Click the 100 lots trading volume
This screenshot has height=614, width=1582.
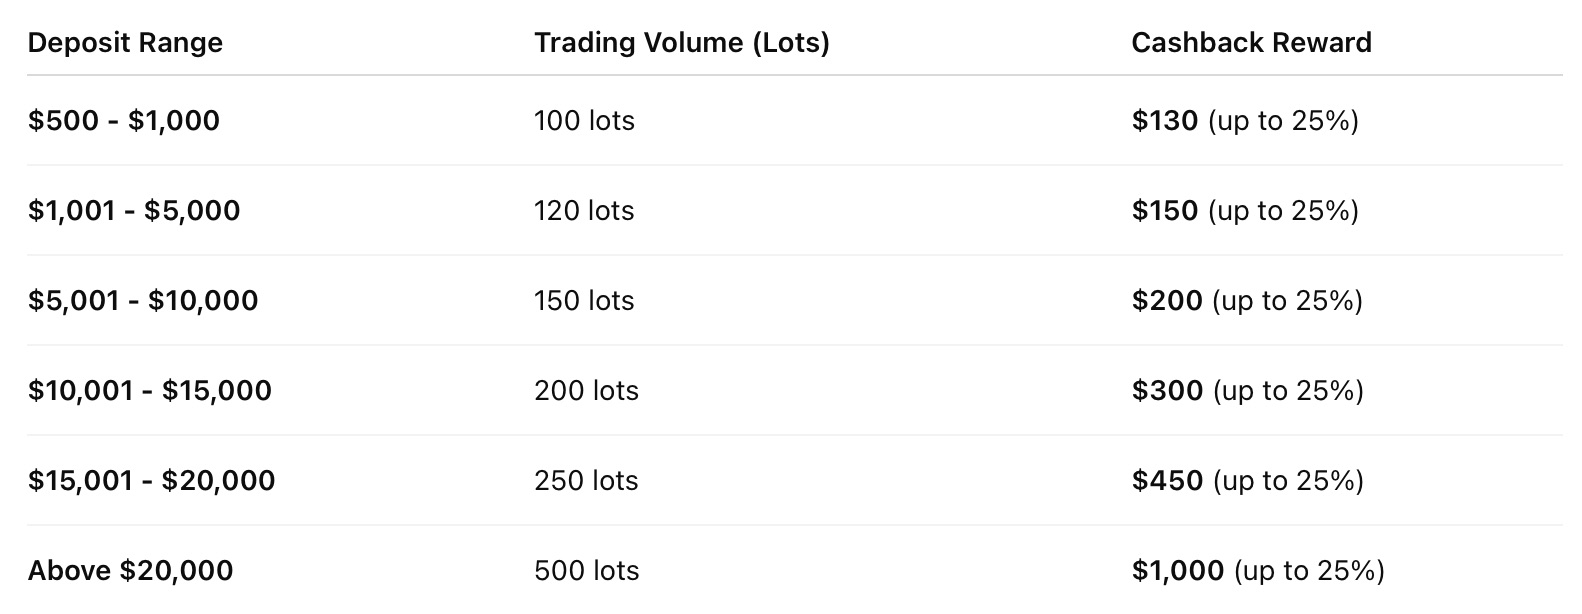pyautogui.click(x=584, y=121)
